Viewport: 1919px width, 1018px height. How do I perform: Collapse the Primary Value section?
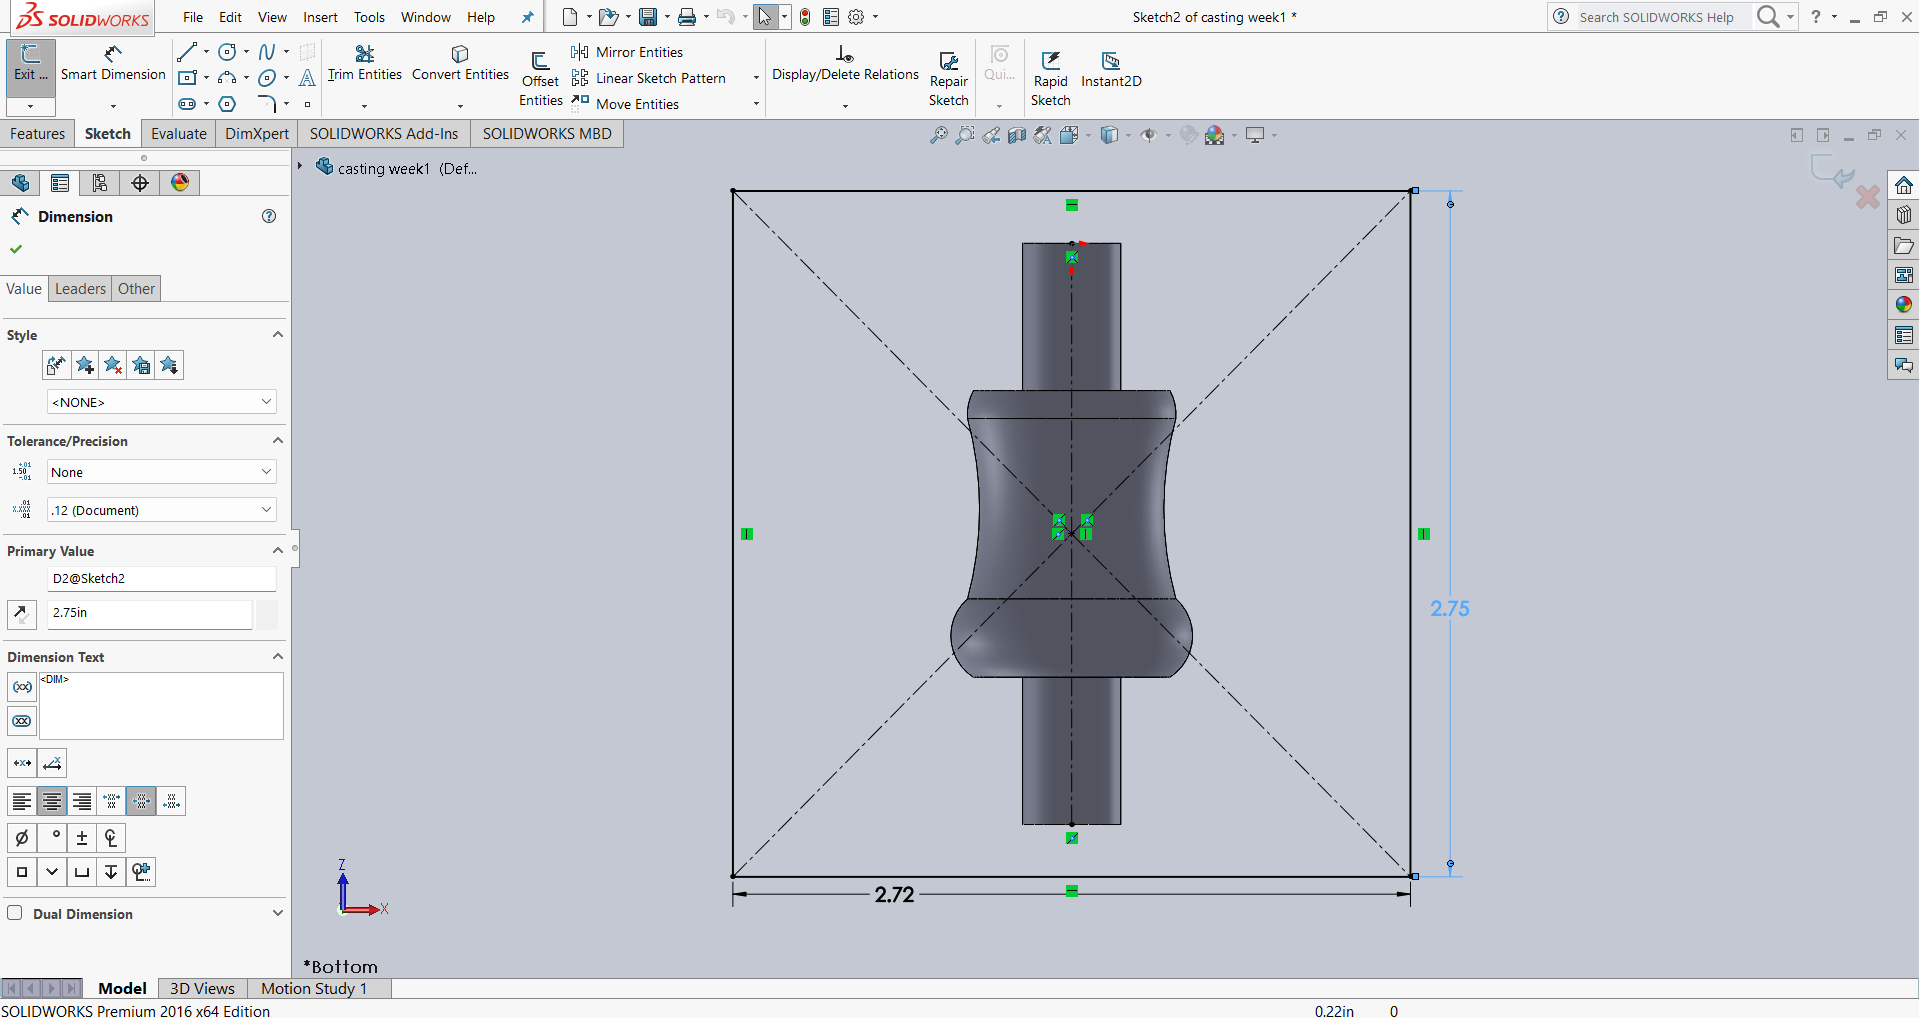(x=278, y=551)
